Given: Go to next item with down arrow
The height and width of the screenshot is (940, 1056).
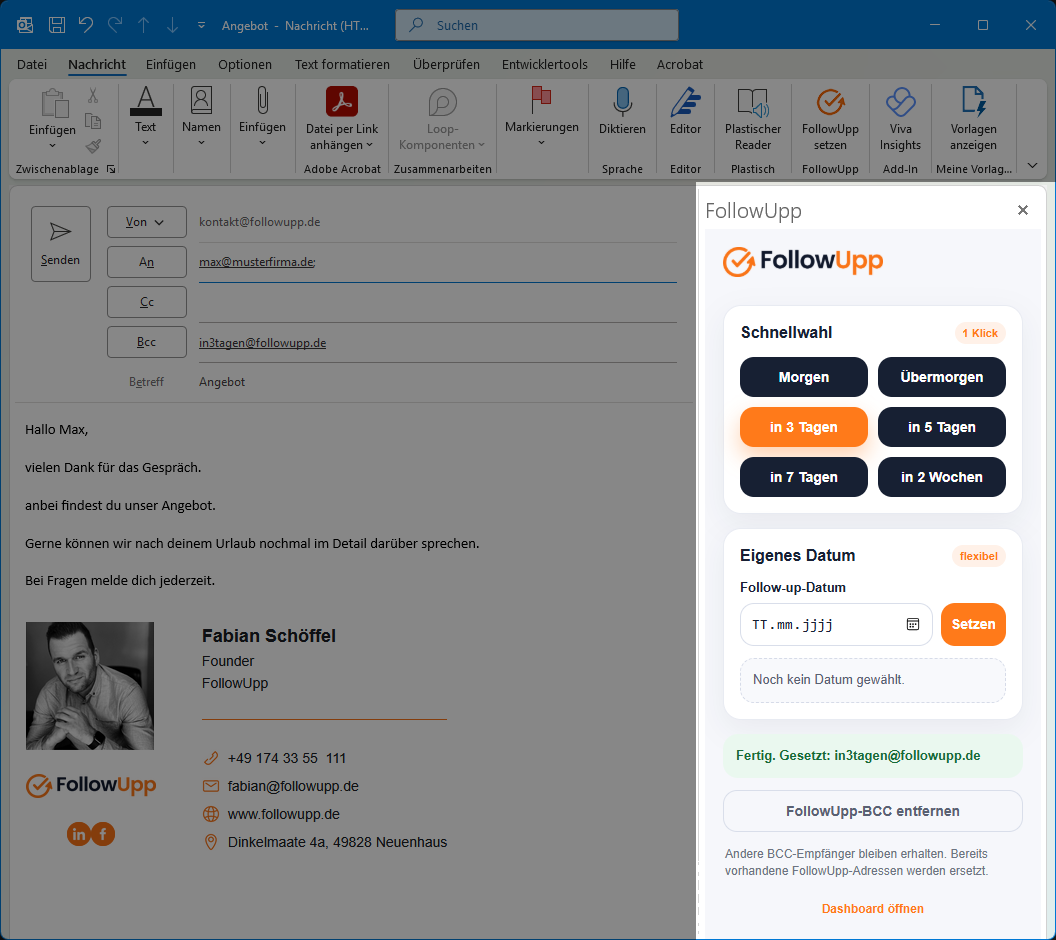Looking at the screenshot, I should pos(172,26).
